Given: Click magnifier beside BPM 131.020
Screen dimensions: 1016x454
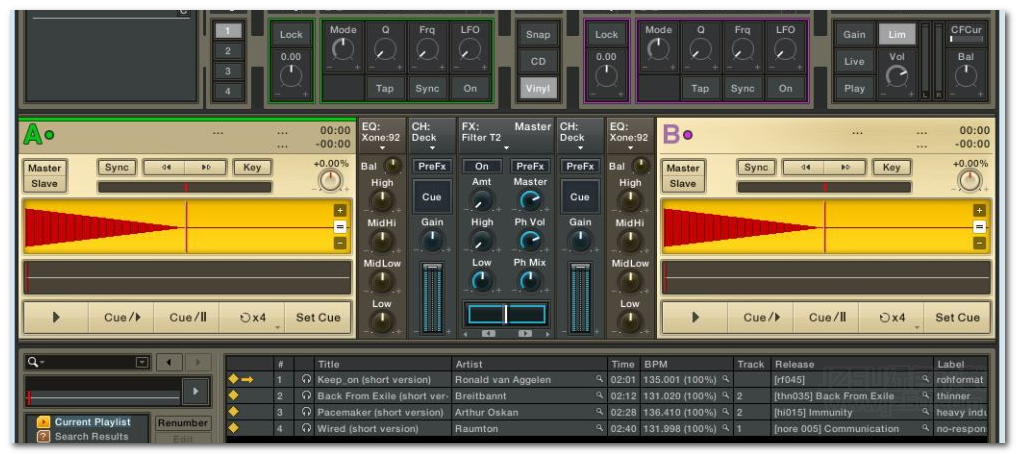Looking at the screenshot, I should click(x=726, y=396).
